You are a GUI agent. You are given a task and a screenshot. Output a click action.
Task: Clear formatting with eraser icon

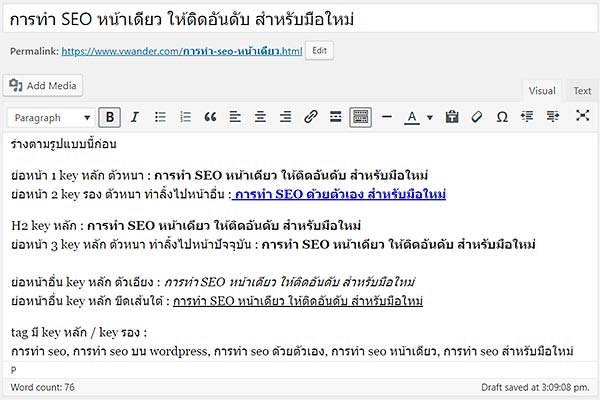[x=477, y=117]
